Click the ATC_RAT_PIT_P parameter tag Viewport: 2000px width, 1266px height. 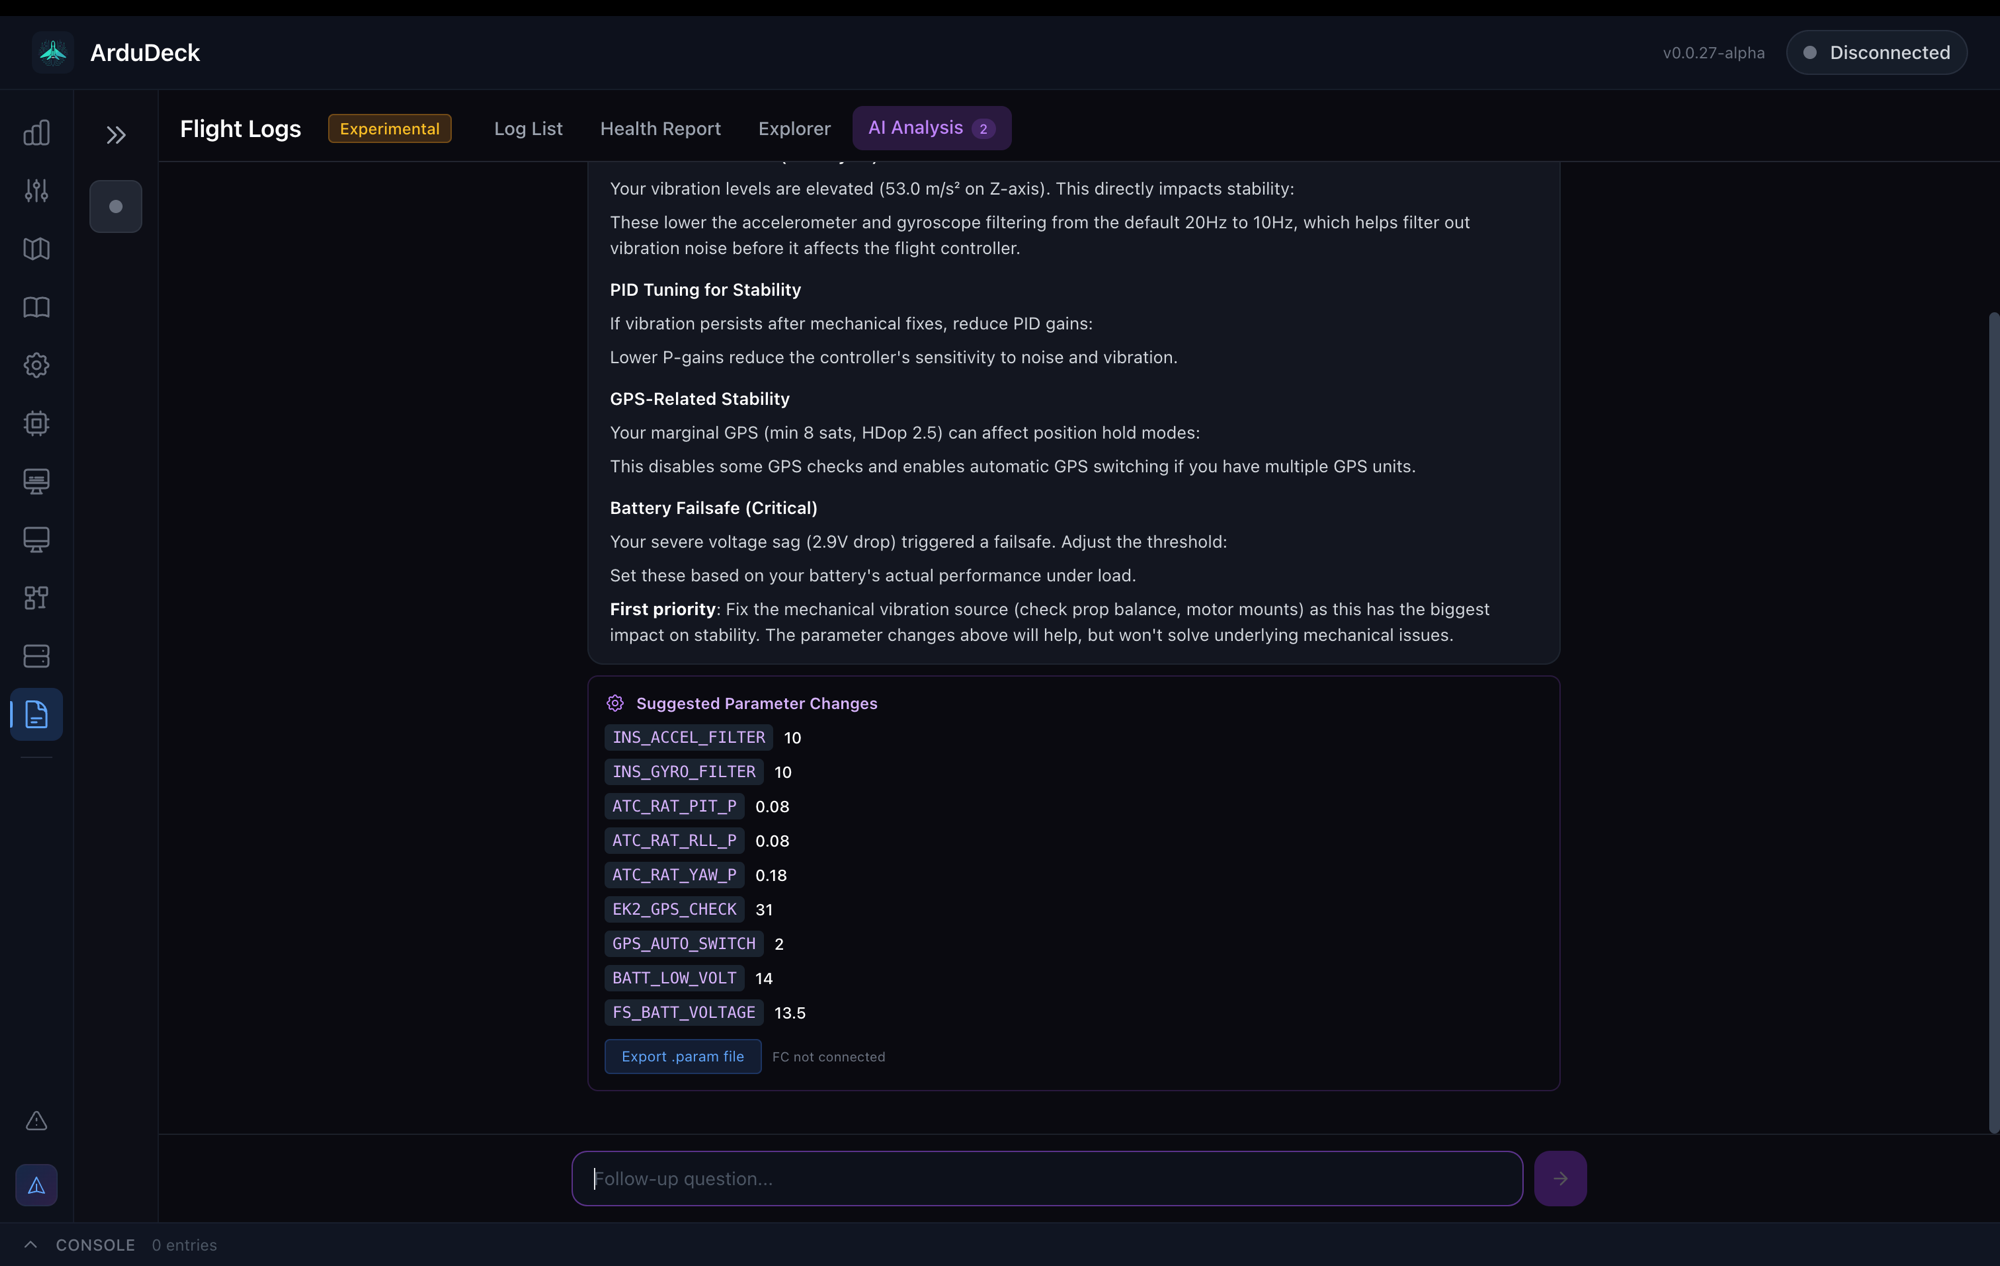(x=674, y=806)
